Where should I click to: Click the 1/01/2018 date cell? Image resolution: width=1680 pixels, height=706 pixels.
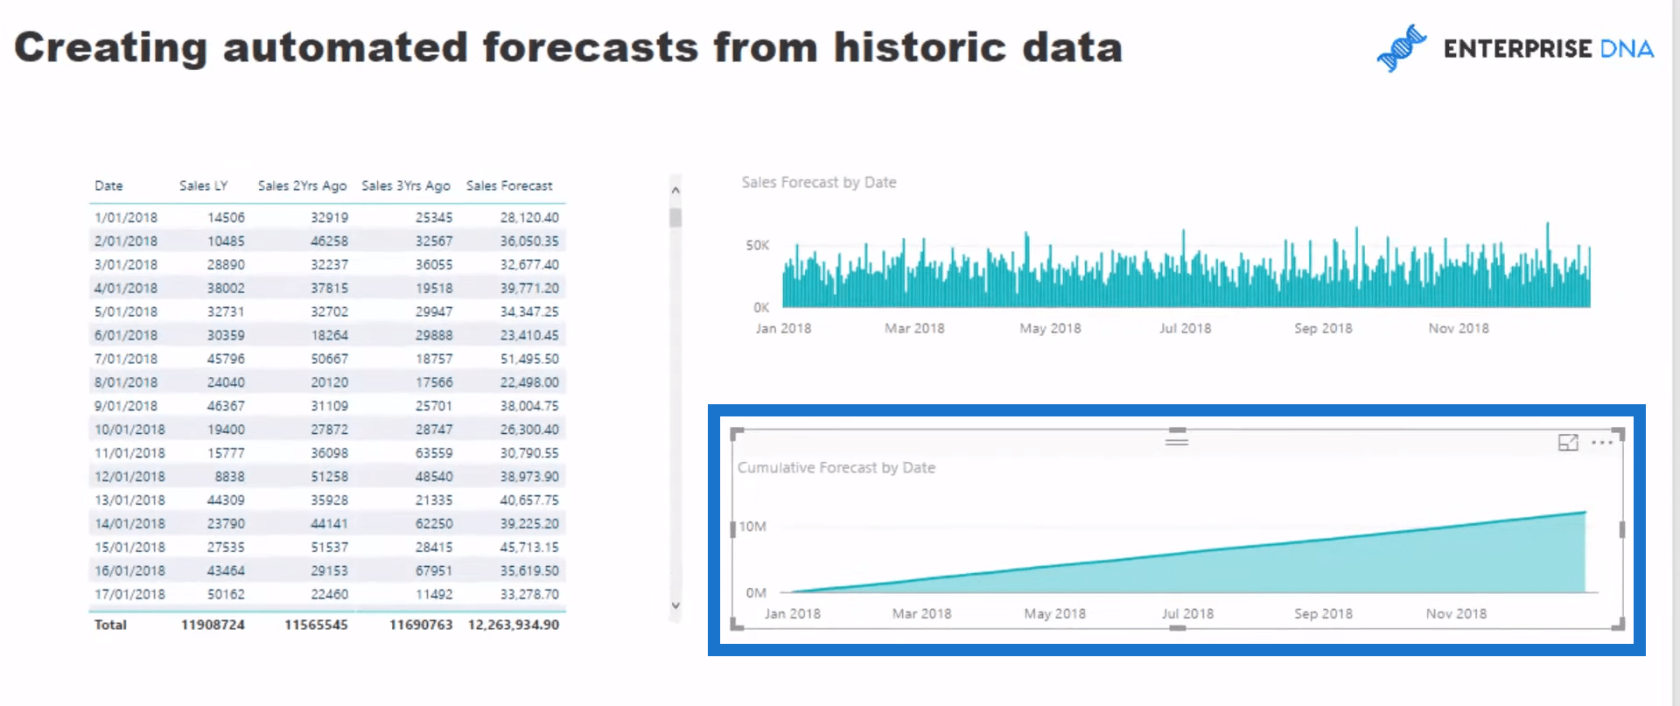coord(126,217)
